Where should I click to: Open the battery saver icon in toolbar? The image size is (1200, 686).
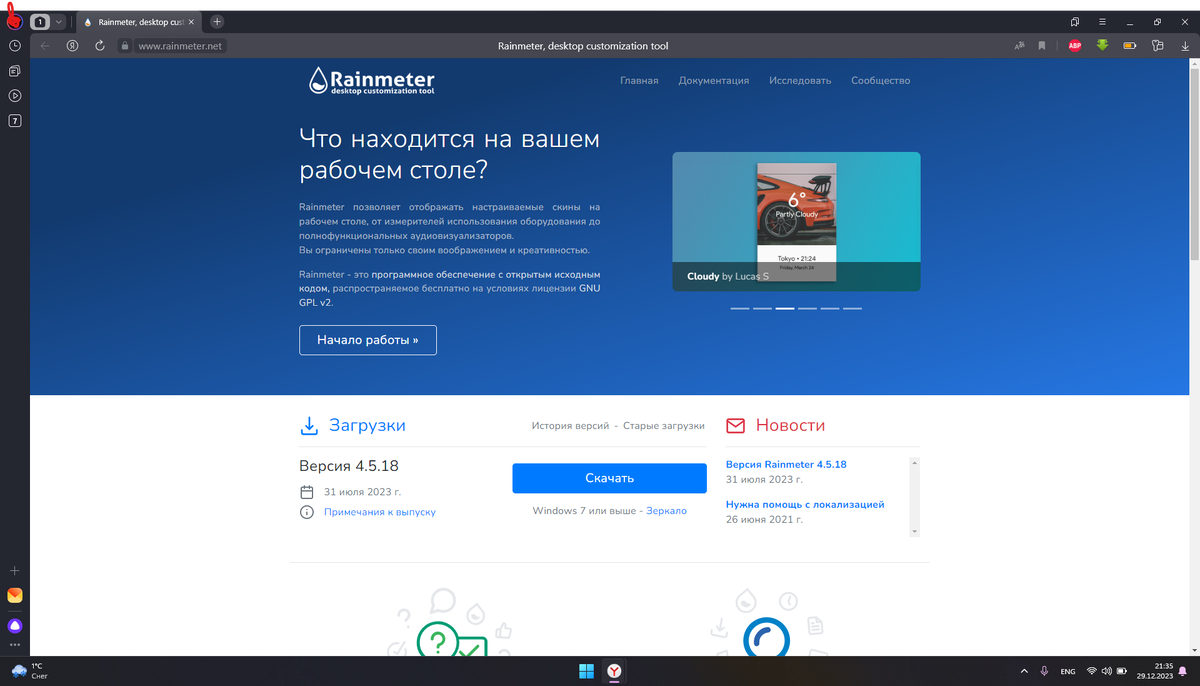1130,45
